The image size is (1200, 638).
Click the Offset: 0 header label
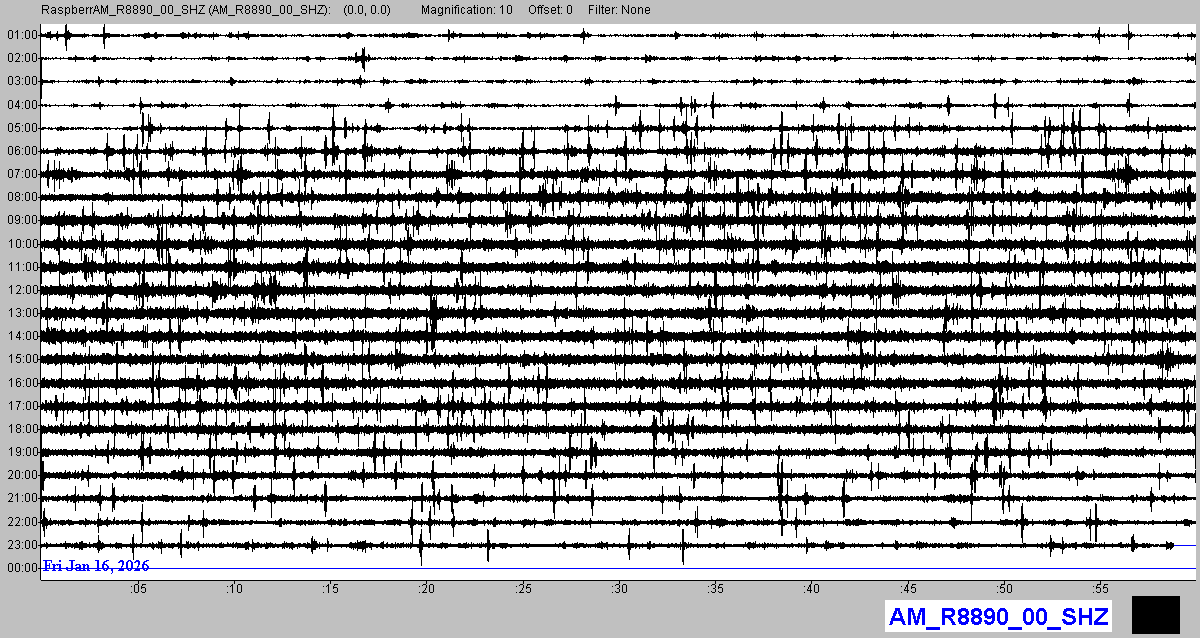[551, 10]
